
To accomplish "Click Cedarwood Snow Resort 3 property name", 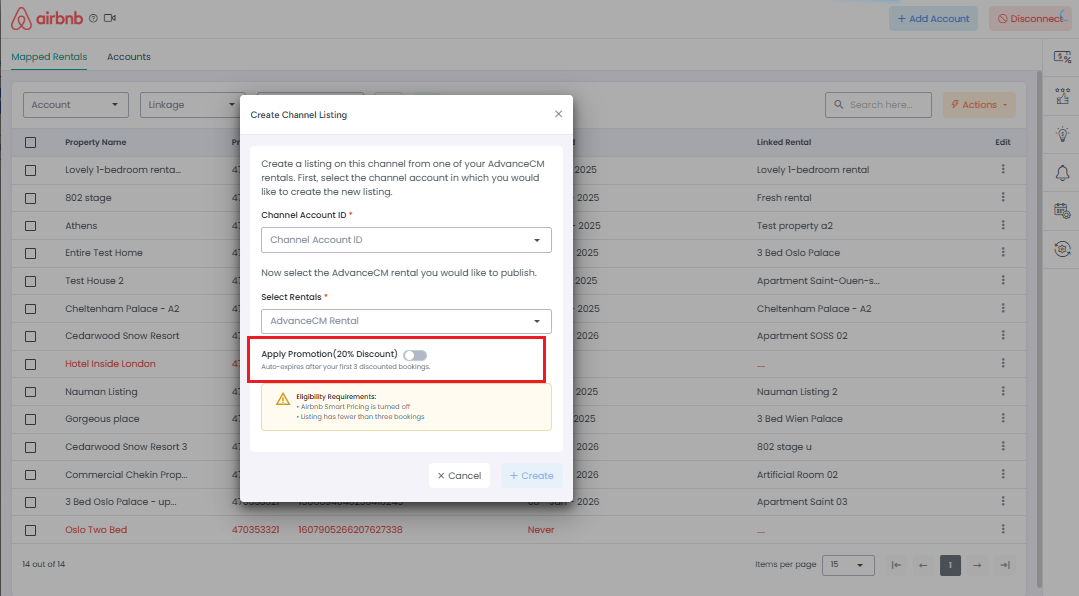I will point(126,447).
